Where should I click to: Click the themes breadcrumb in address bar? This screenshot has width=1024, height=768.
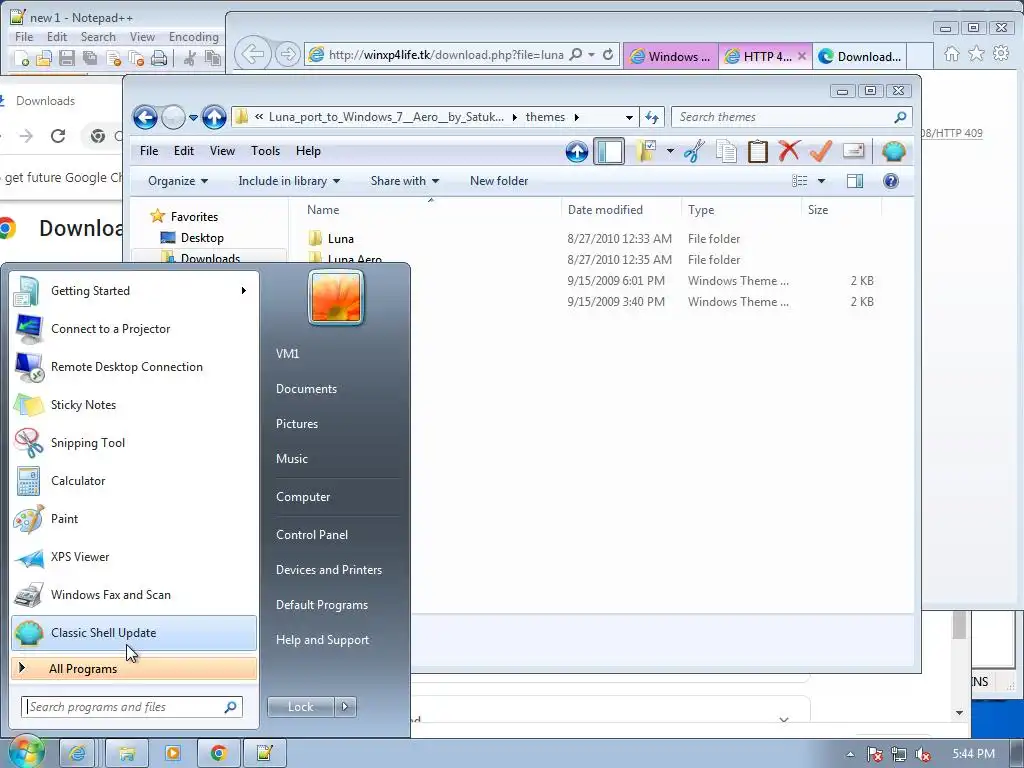click(x=545, y=117)
